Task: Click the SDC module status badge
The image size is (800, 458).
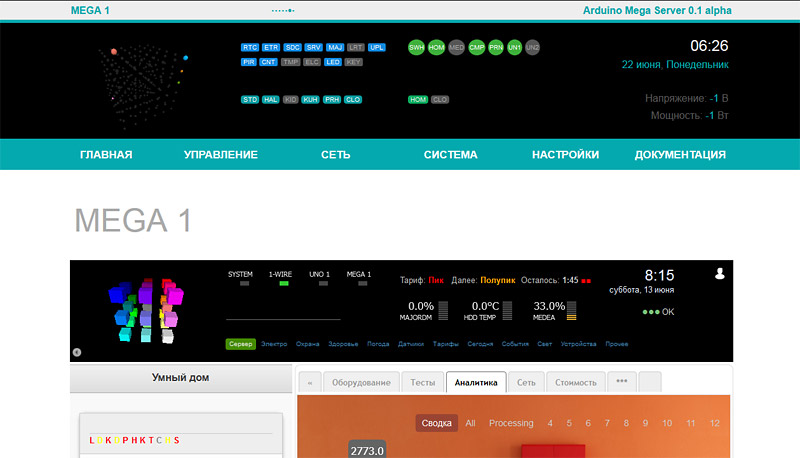Action: pyautogui.click(x=292, y=47)
